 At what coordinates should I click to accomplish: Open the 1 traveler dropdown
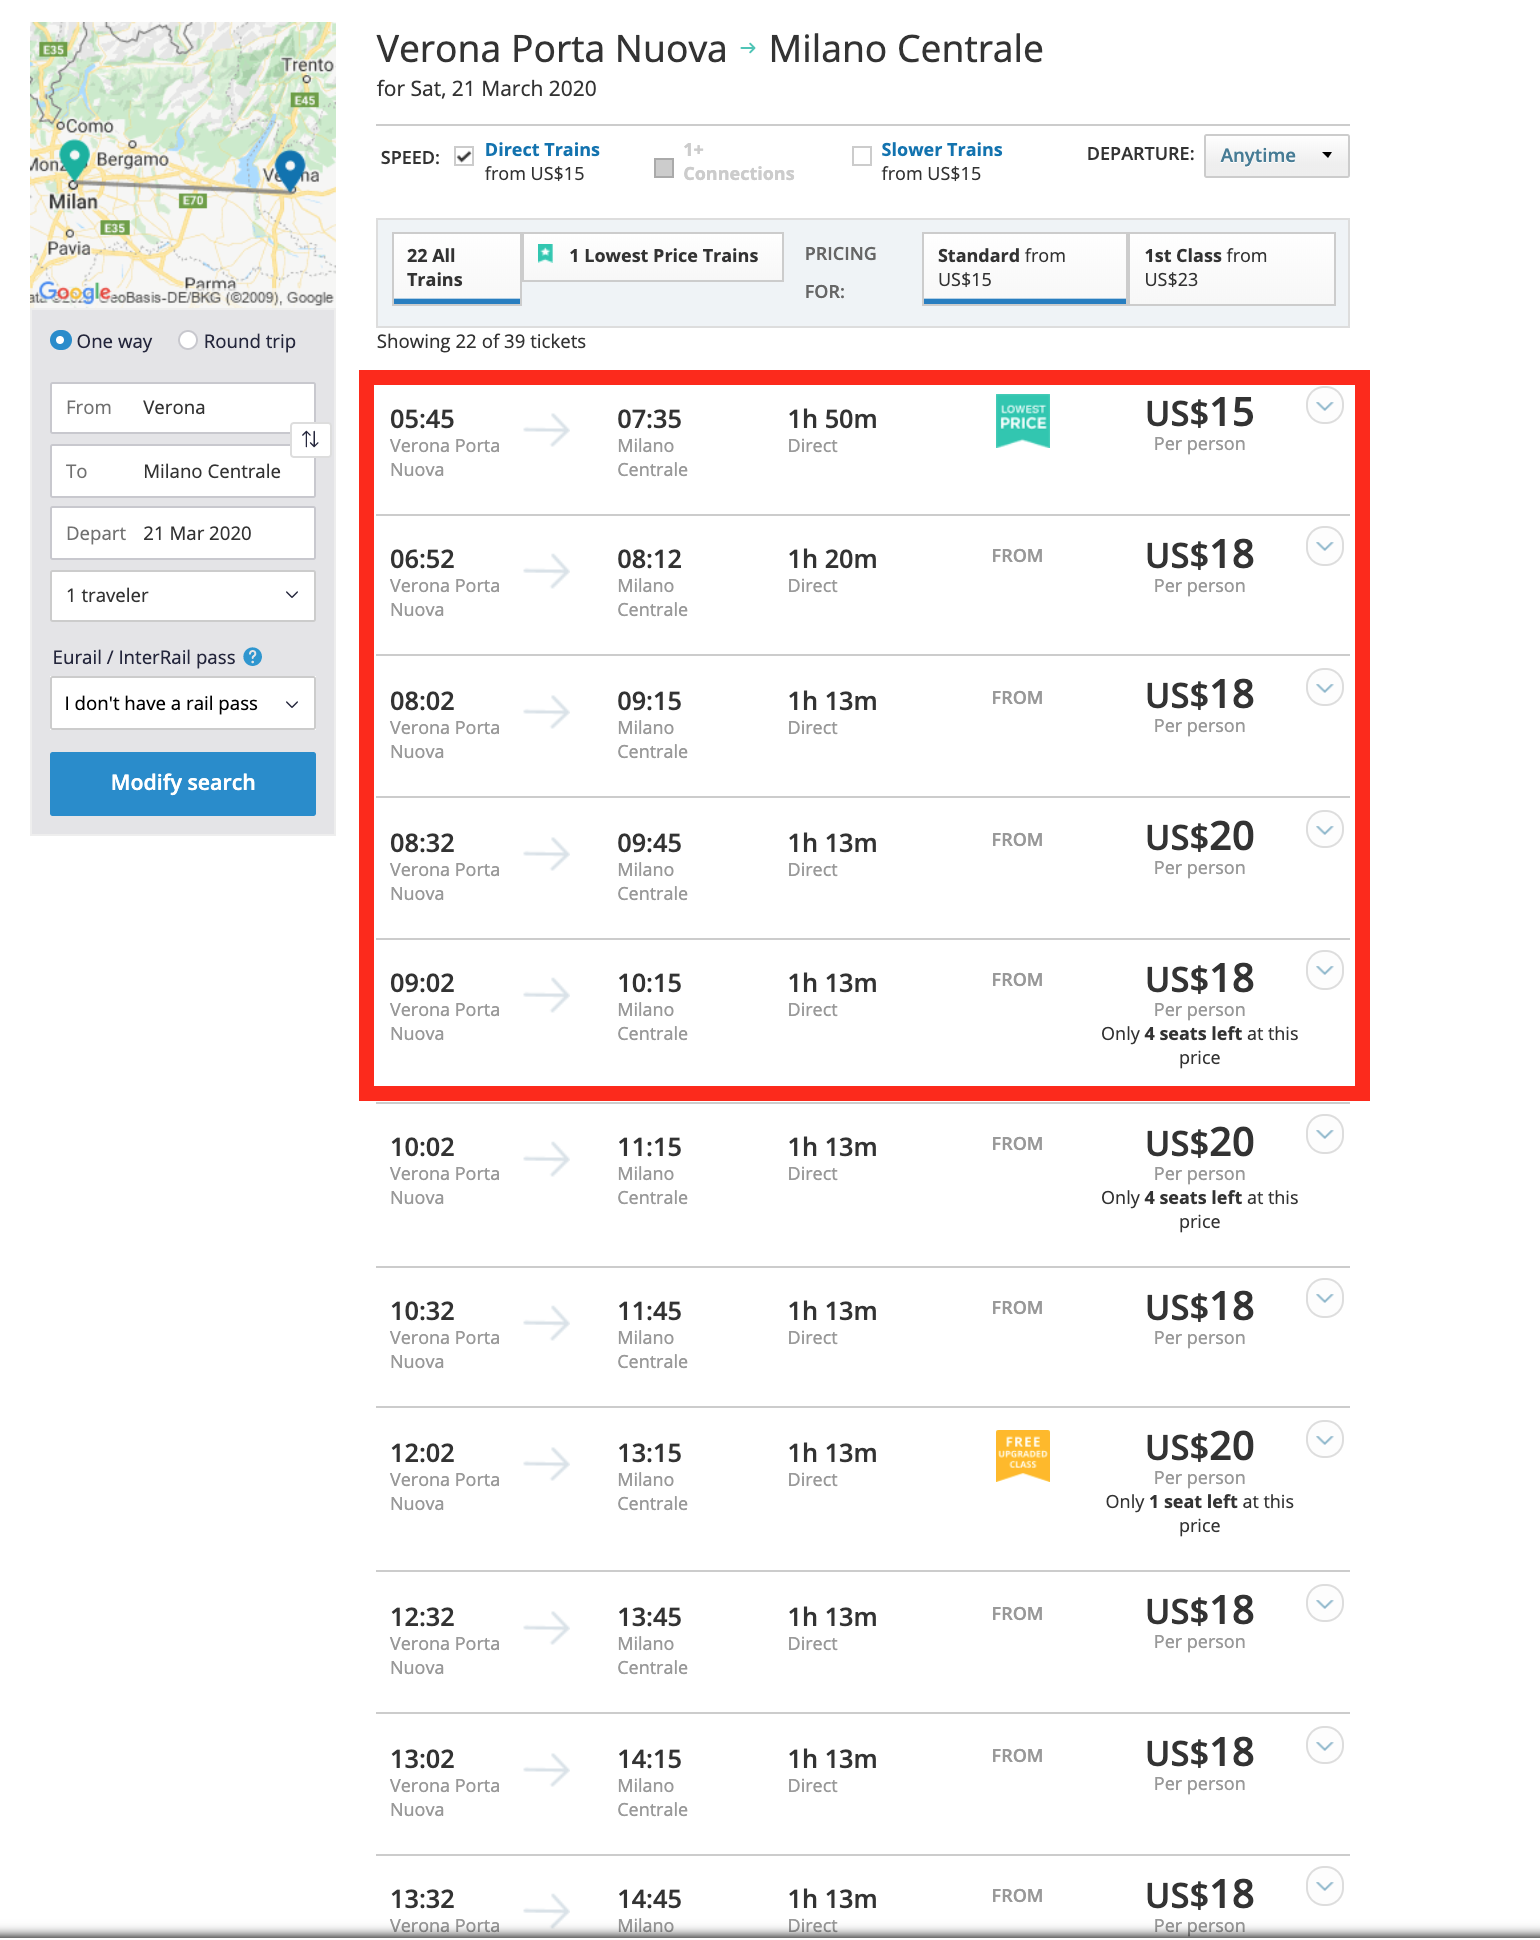(183, 596)
